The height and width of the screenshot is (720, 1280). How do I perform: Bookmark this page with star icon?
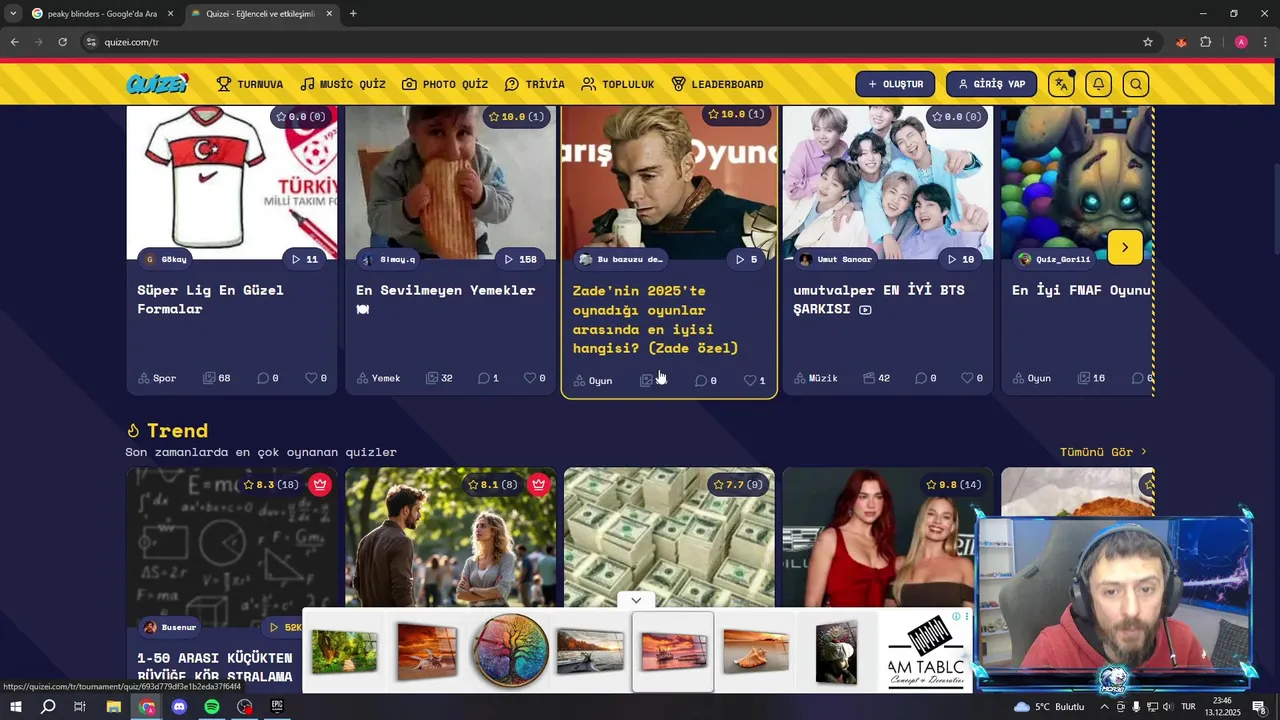1148,42
